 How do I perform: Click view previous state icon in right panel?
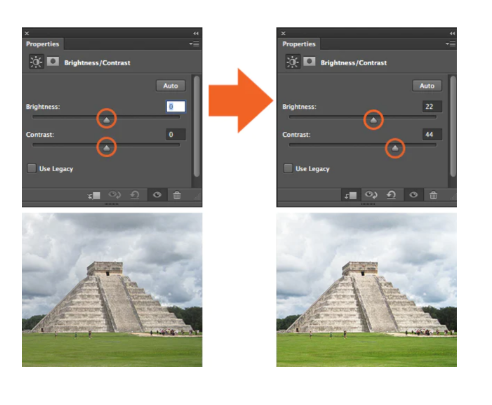click(x=371, y=195)
